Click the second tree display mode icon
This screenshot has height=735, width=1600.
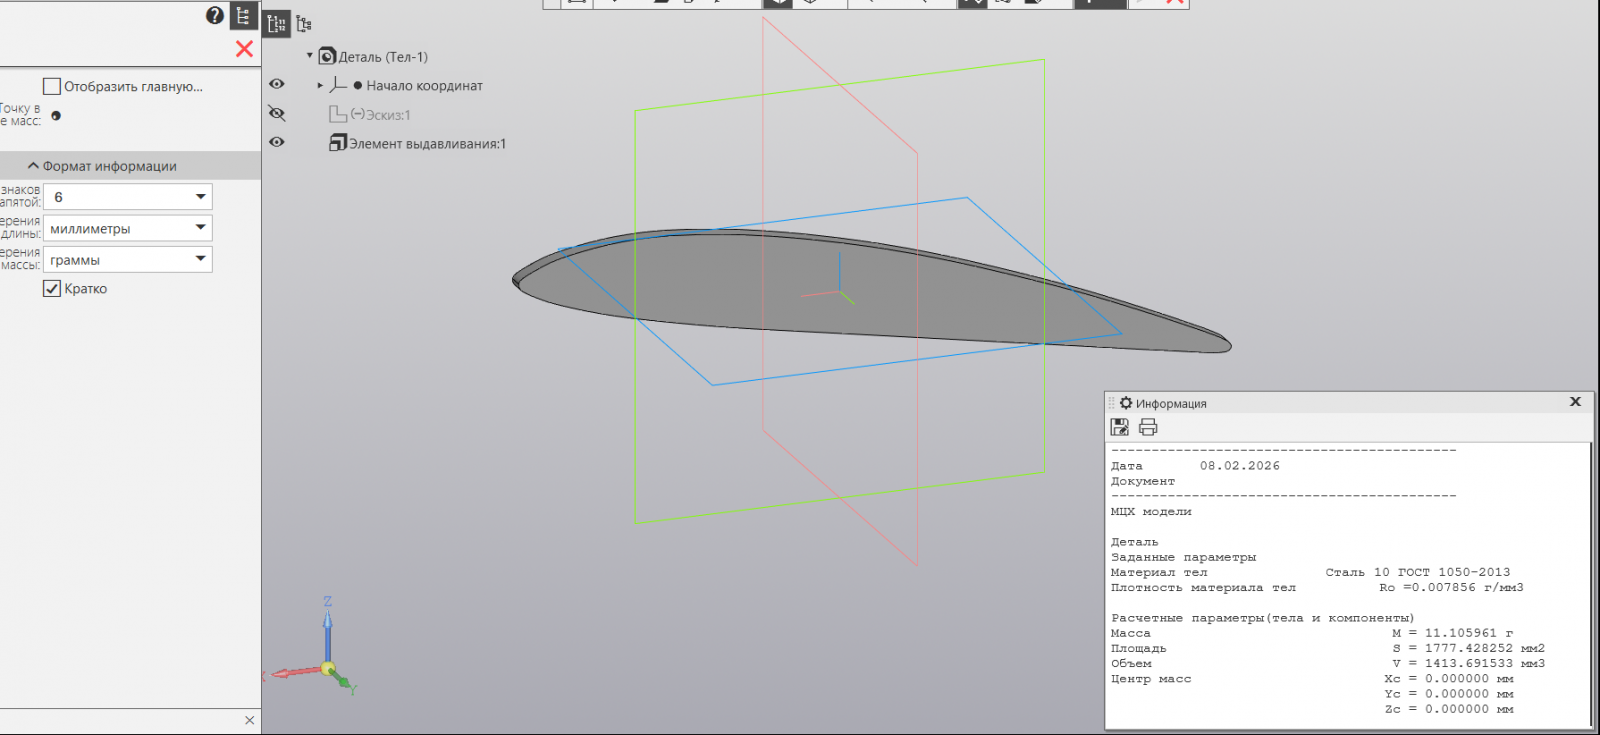(x=304, y=24)
